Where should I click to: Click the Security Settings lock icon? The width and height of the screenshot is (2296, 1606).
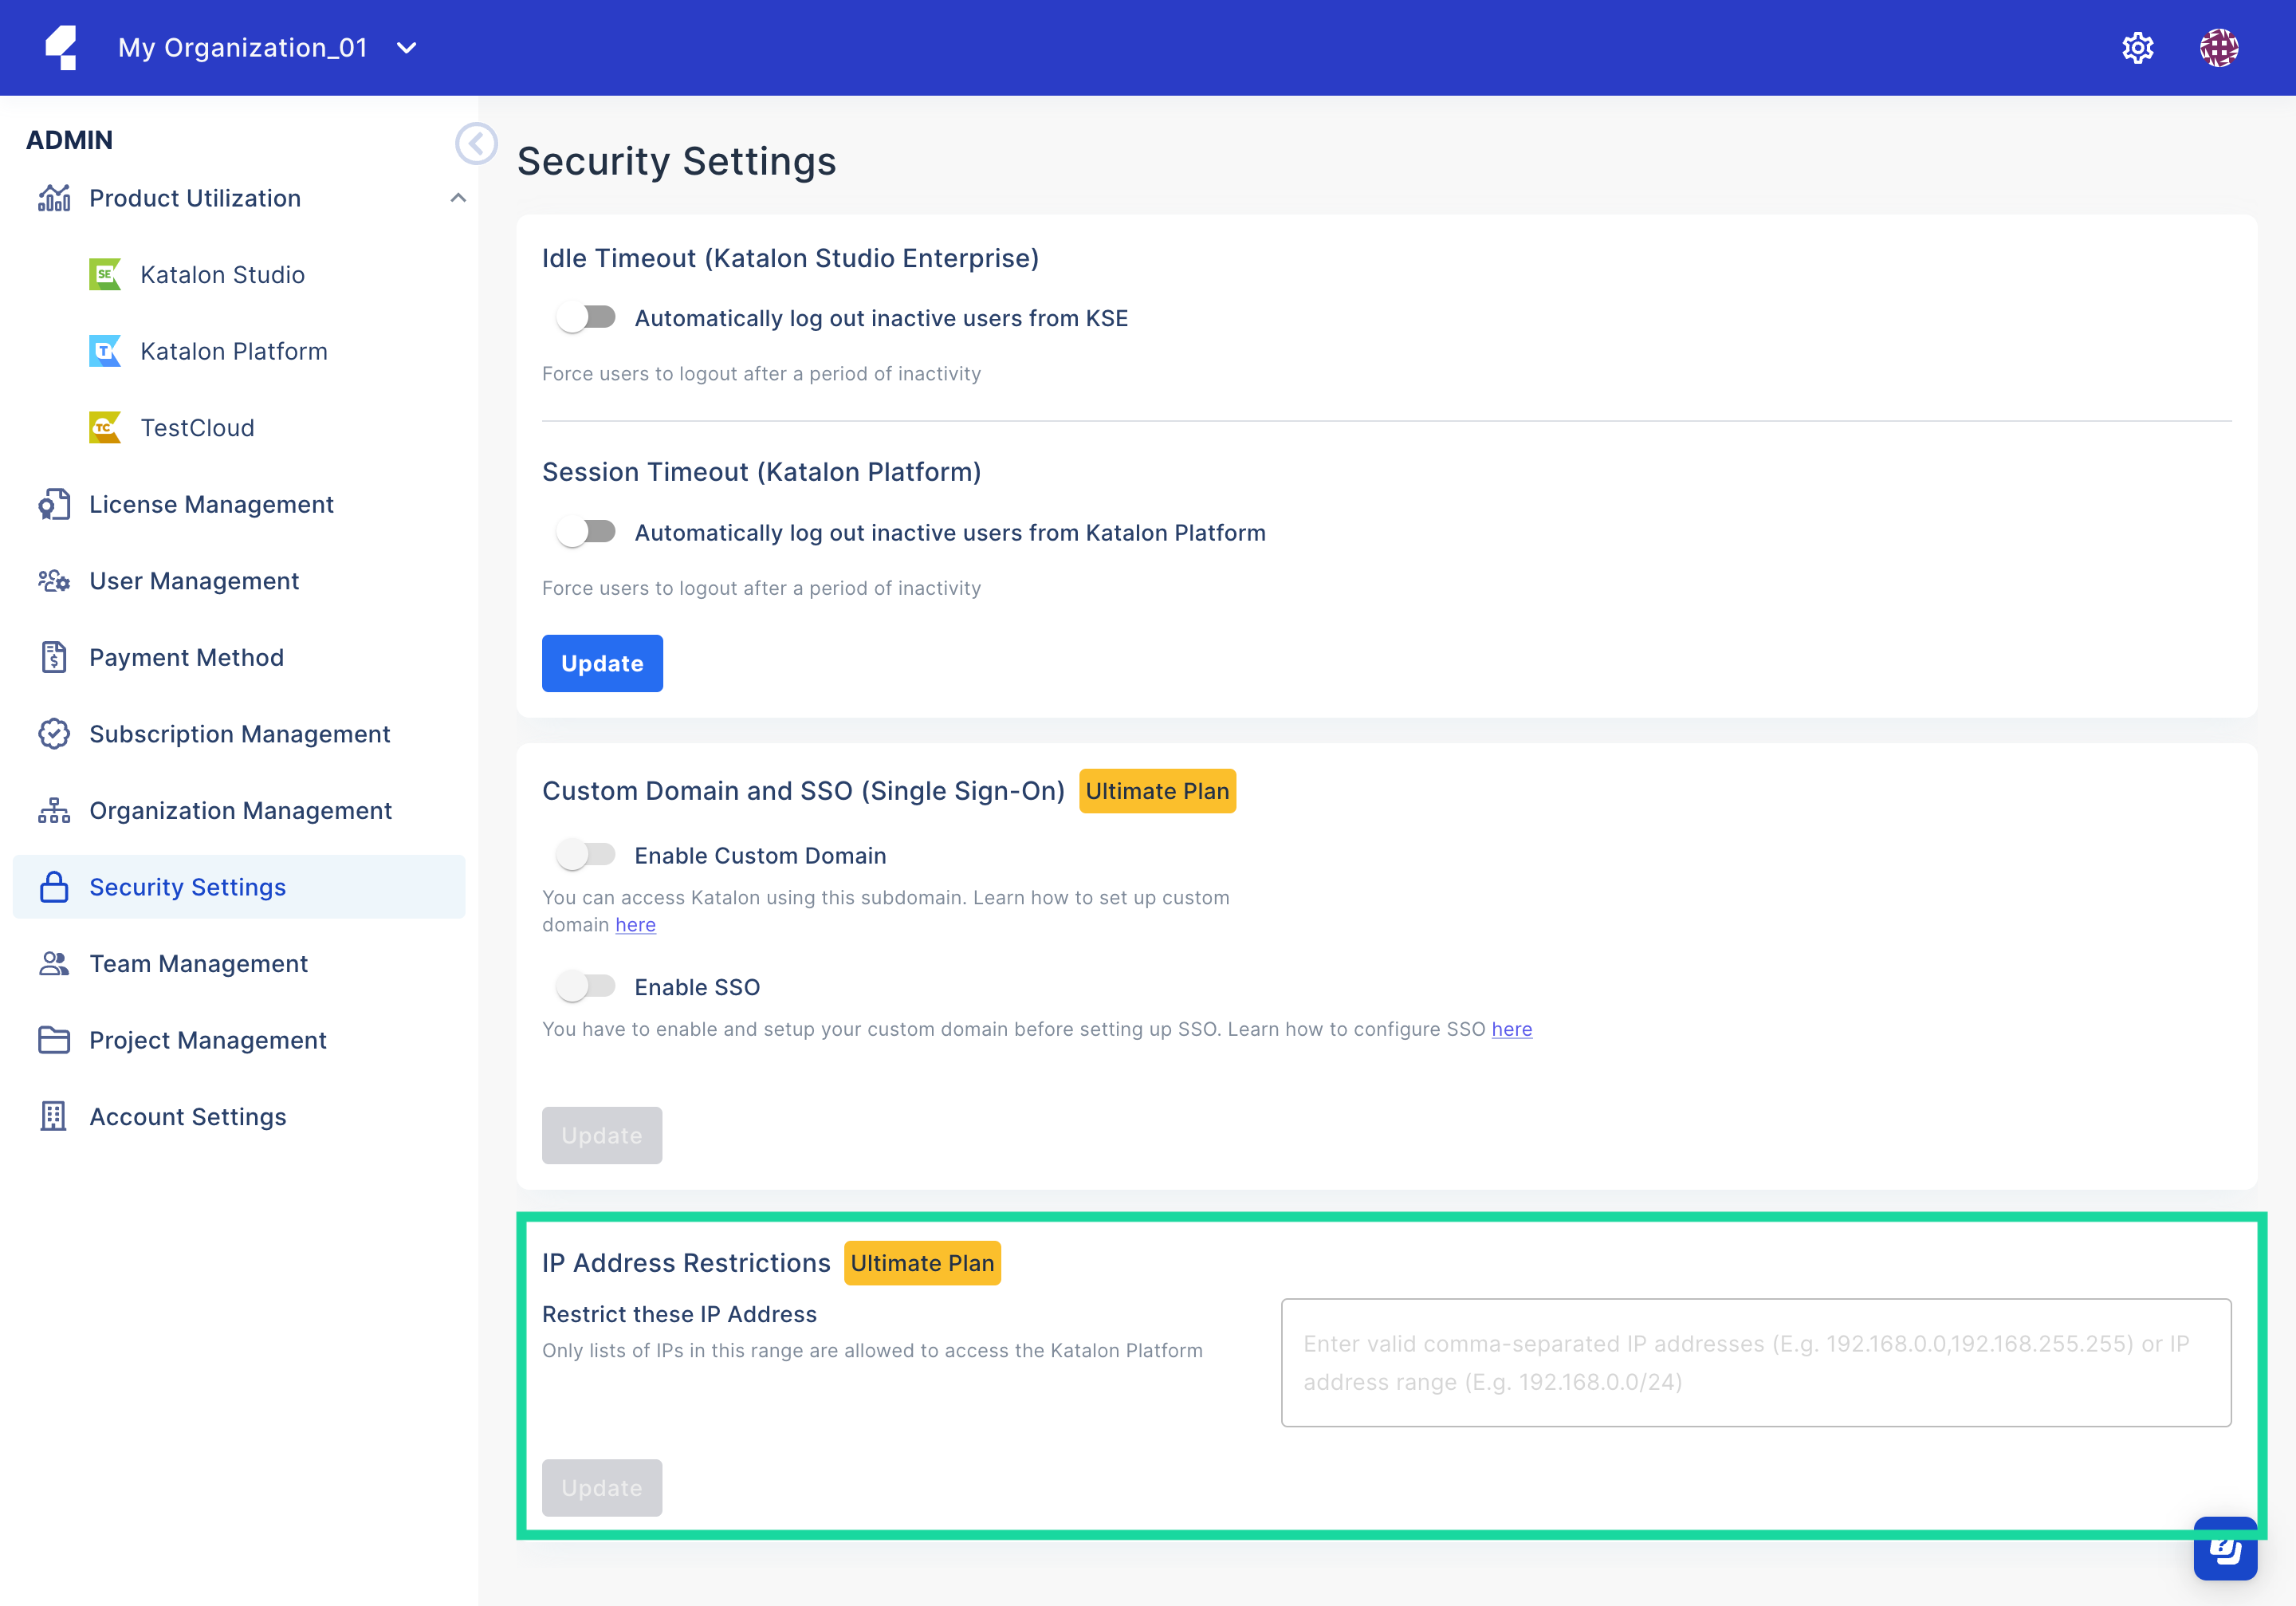54,887
